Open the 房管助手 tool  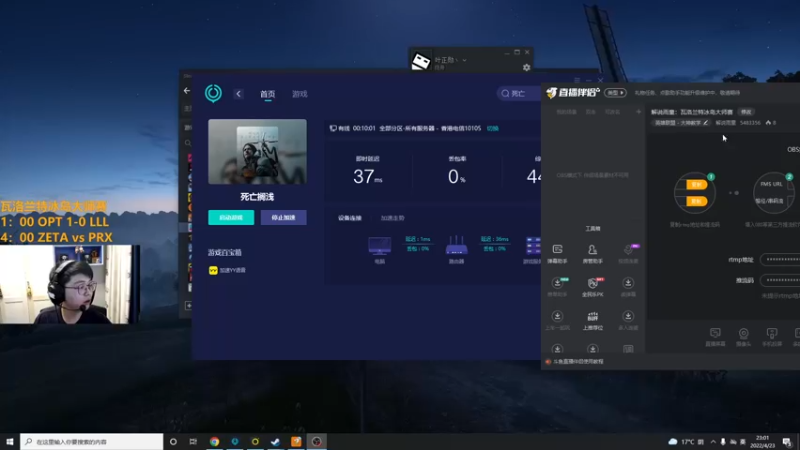pos(592,254)
